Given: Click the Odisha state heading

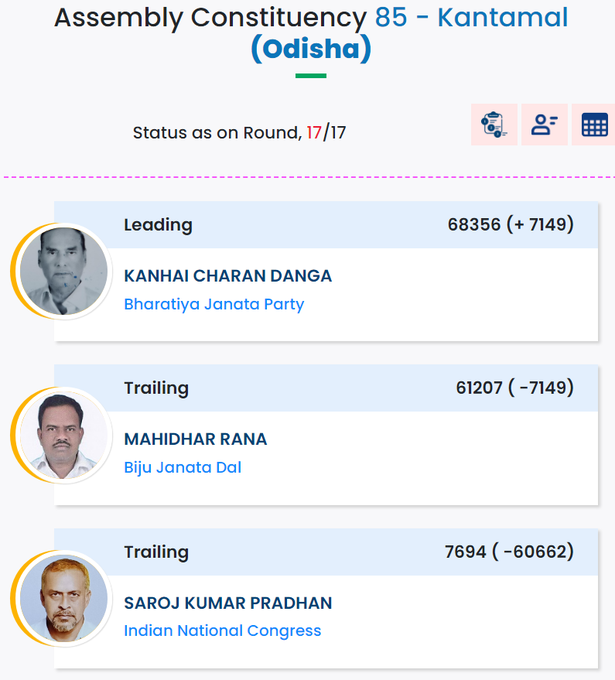Looking at the screenshot, I should point(311,49).
